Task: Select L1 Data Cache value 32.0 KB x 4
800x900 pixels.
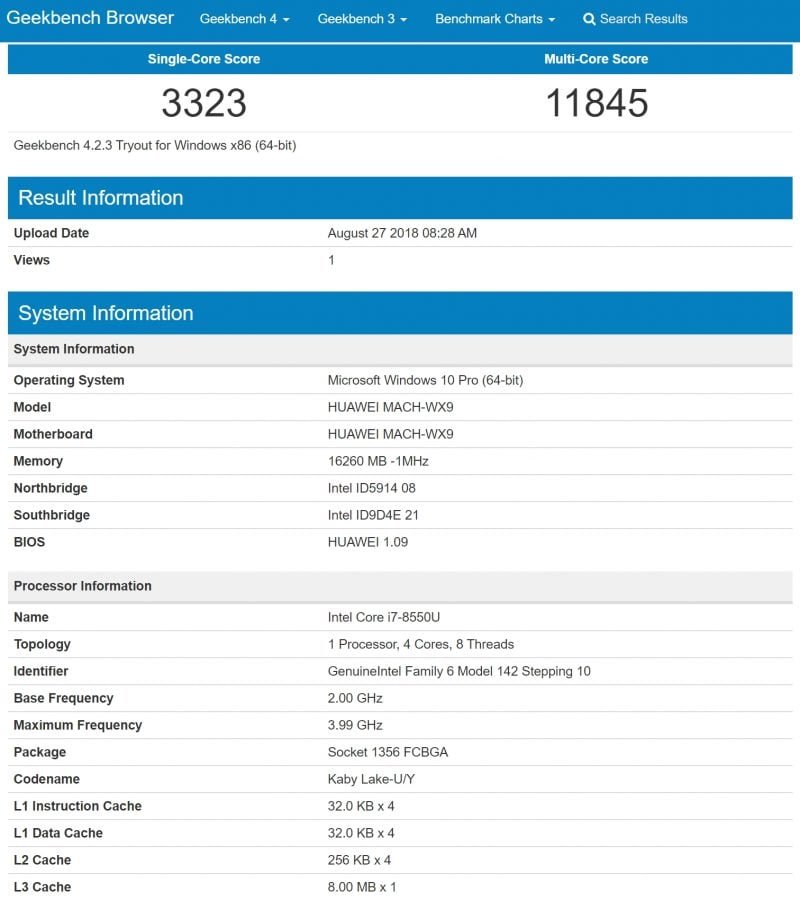Action: [x=361, y=833]
